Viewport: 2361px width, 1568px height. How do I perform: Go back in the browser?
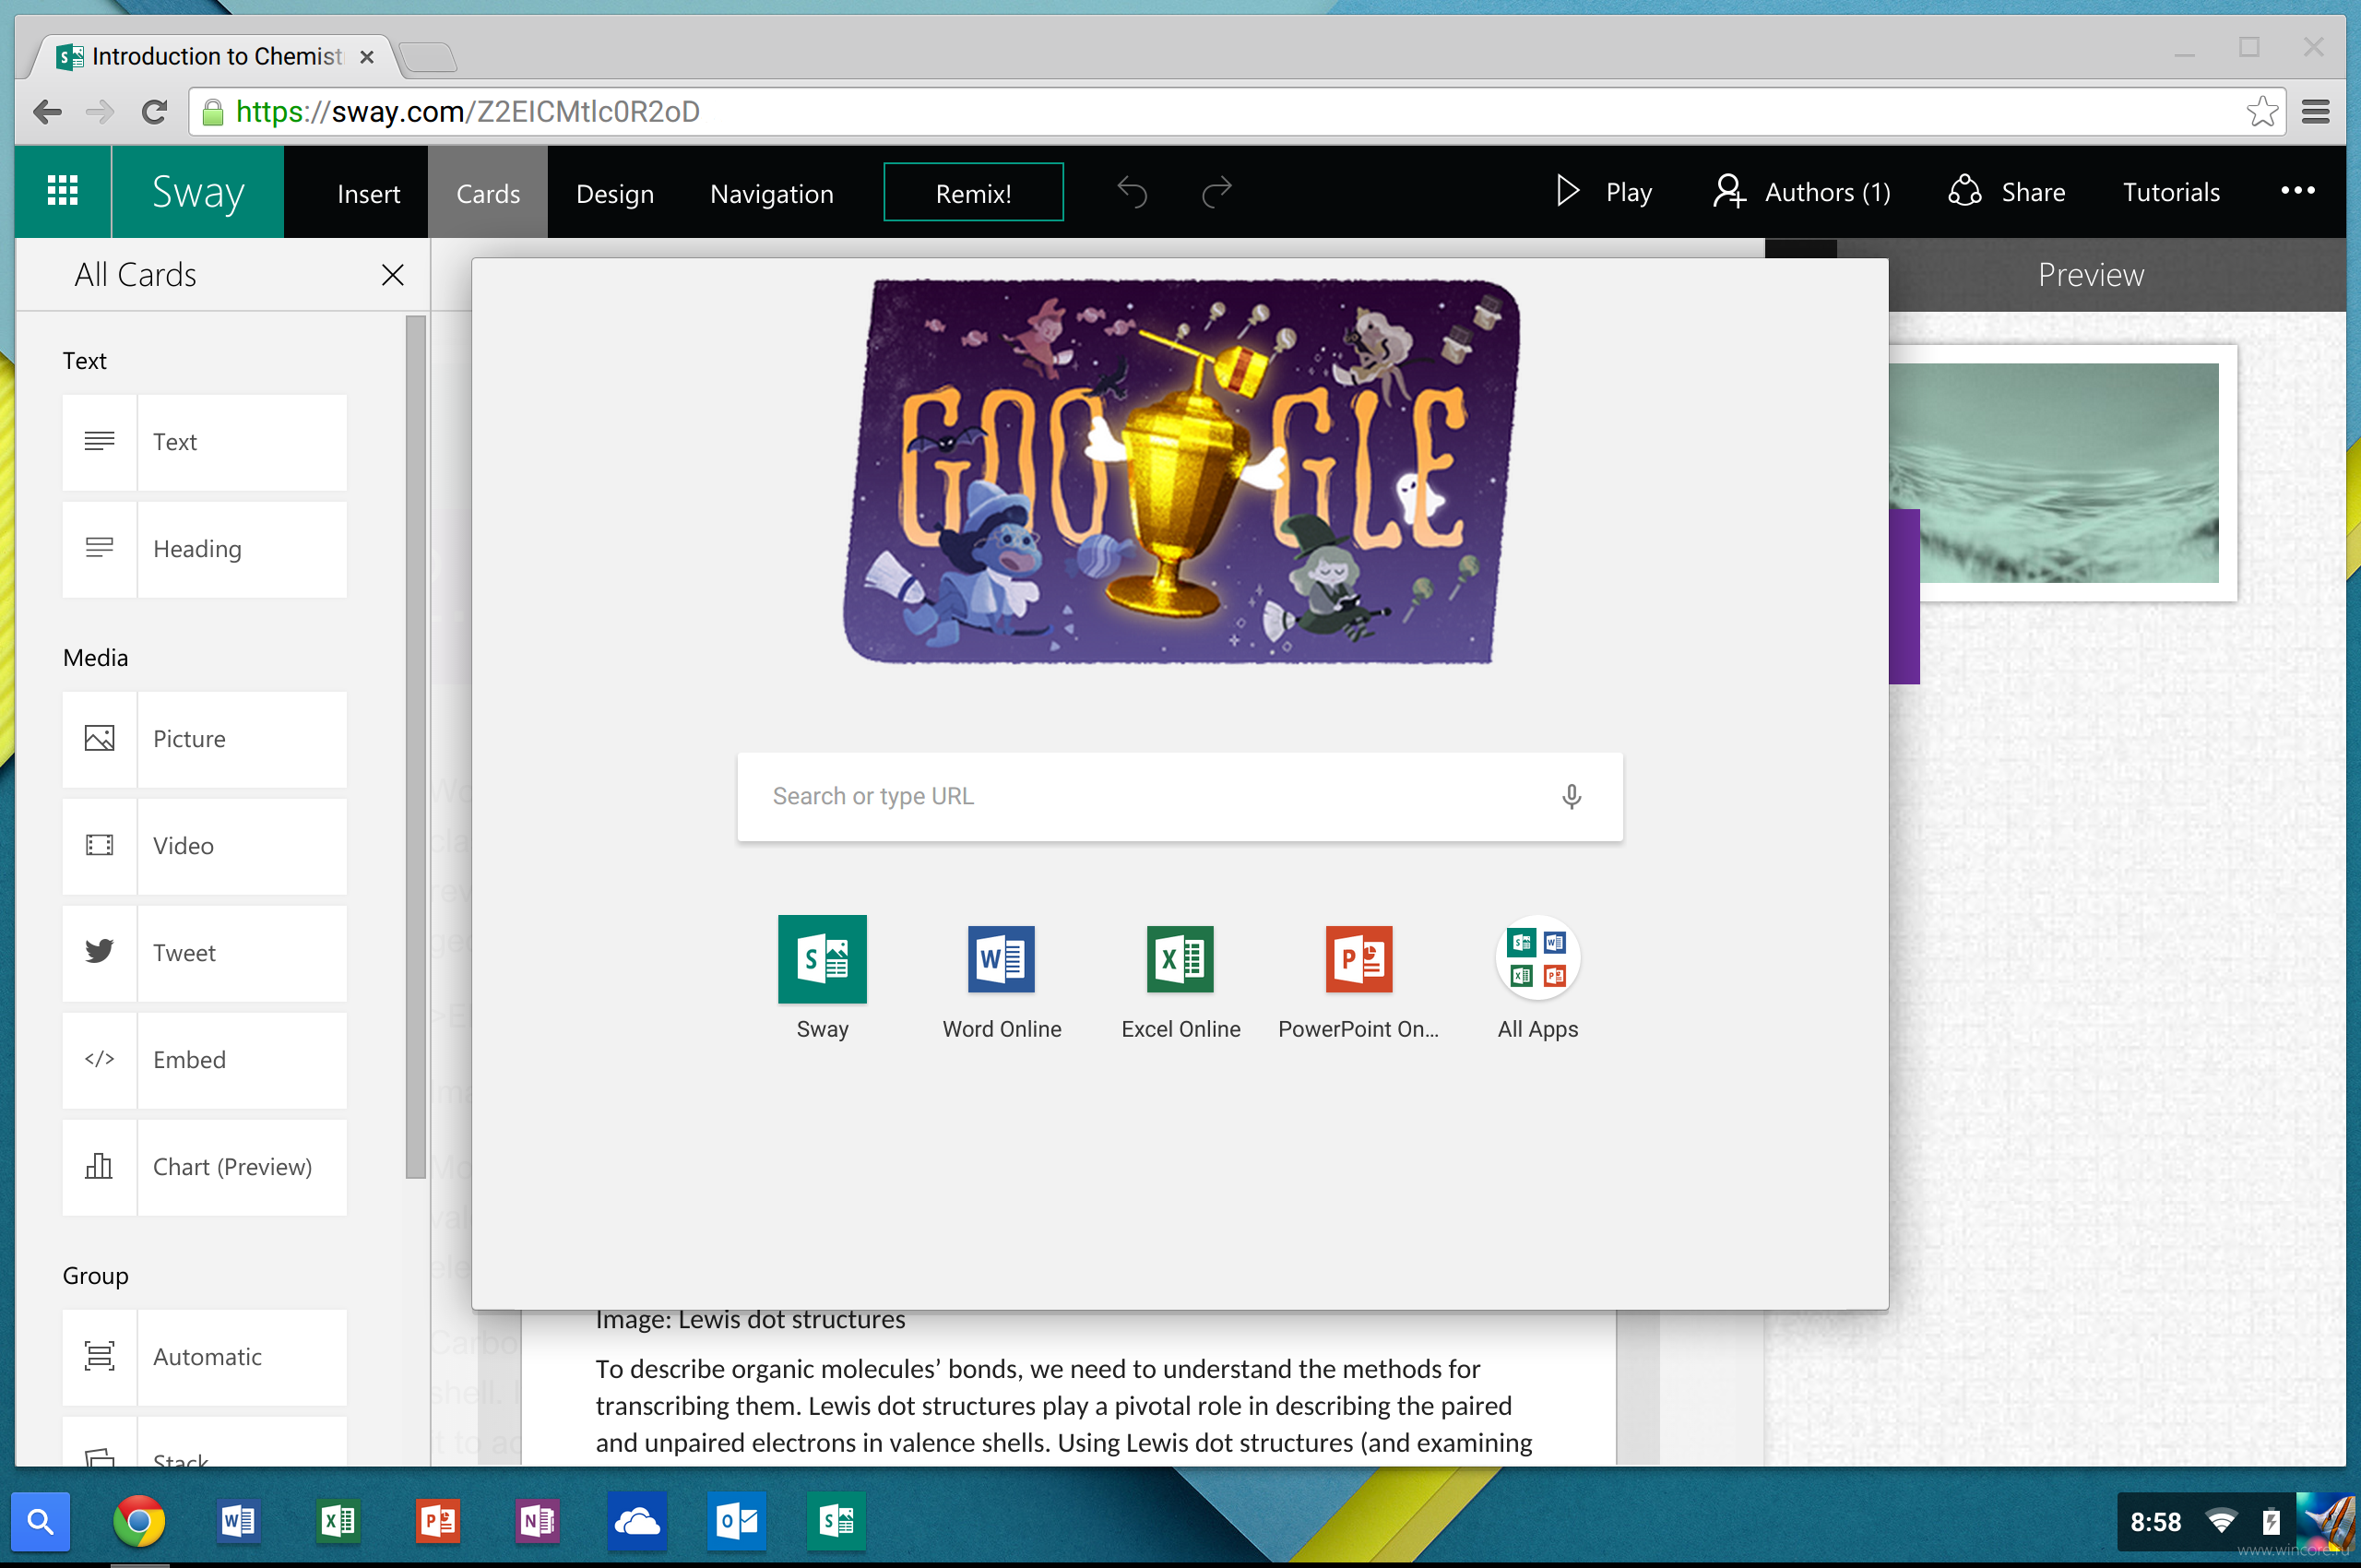pos(48,112)
